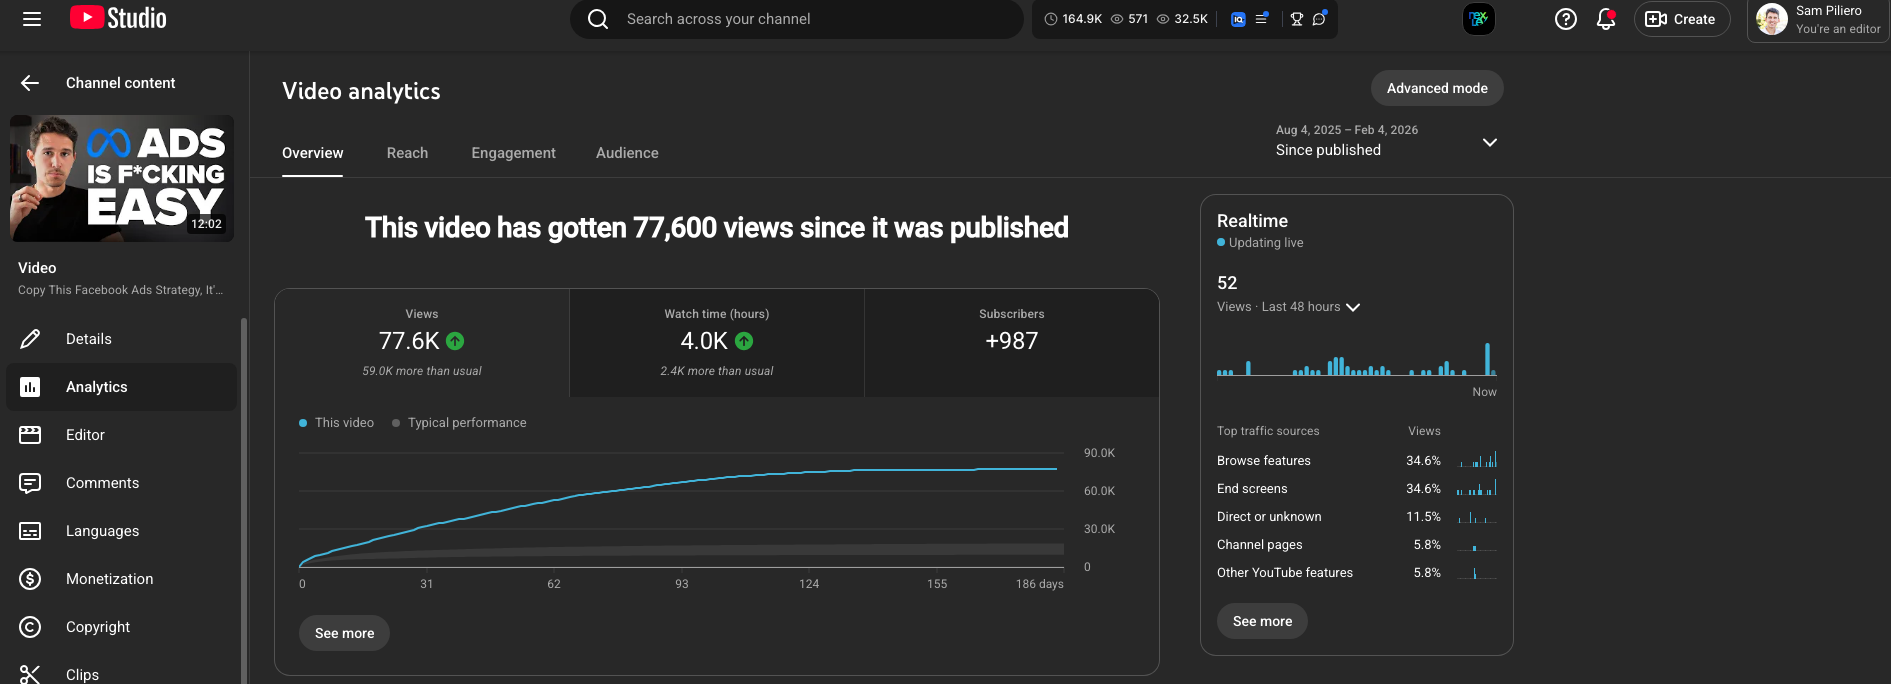Click the eye icon beside 571
This screenshot has width=1891, height=684.
point(1117,19)
